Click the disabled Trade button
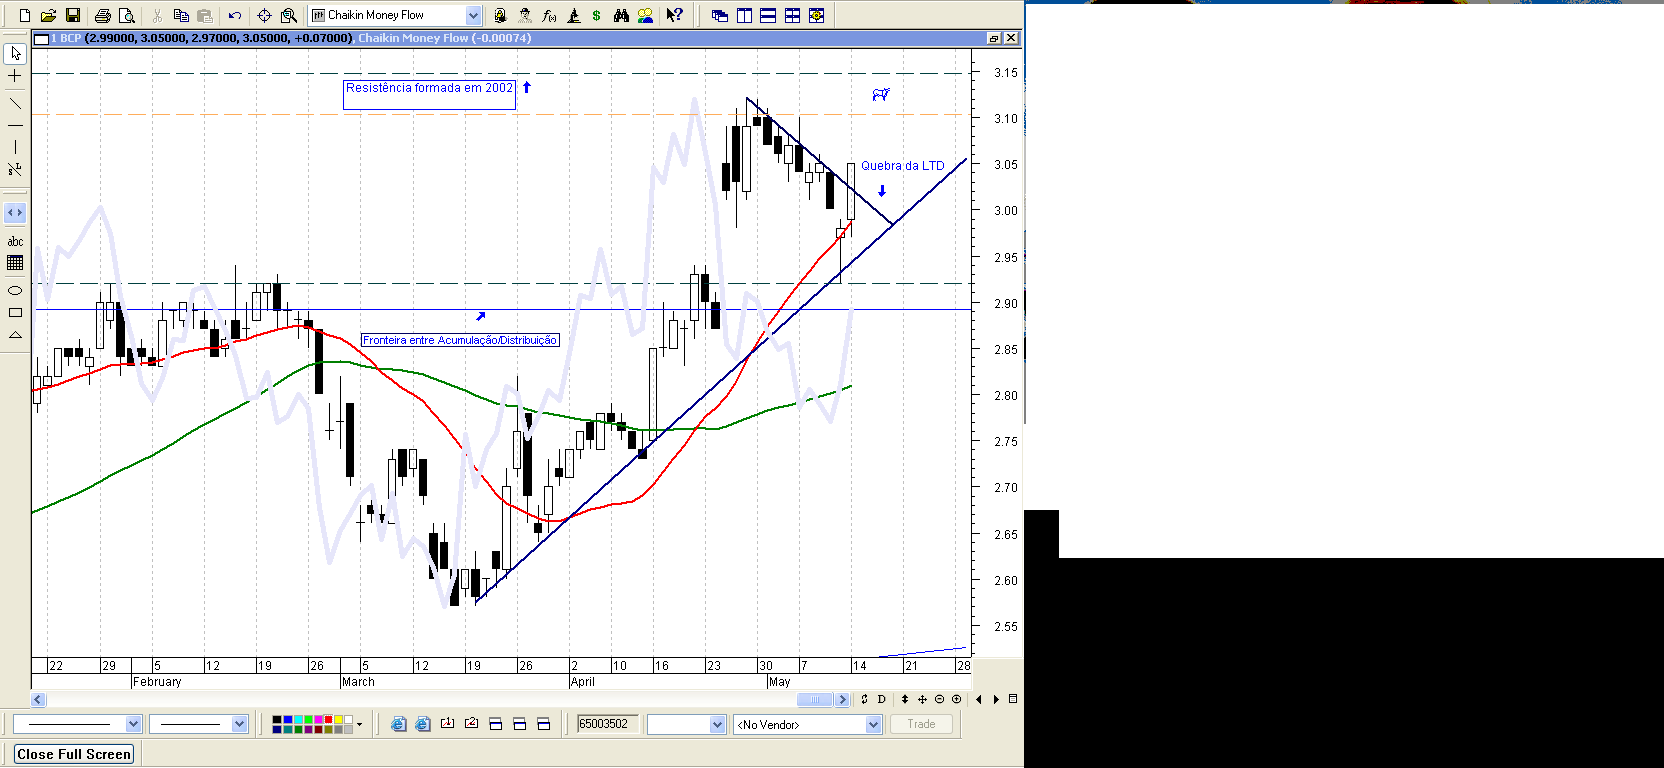 pos(922,724)
